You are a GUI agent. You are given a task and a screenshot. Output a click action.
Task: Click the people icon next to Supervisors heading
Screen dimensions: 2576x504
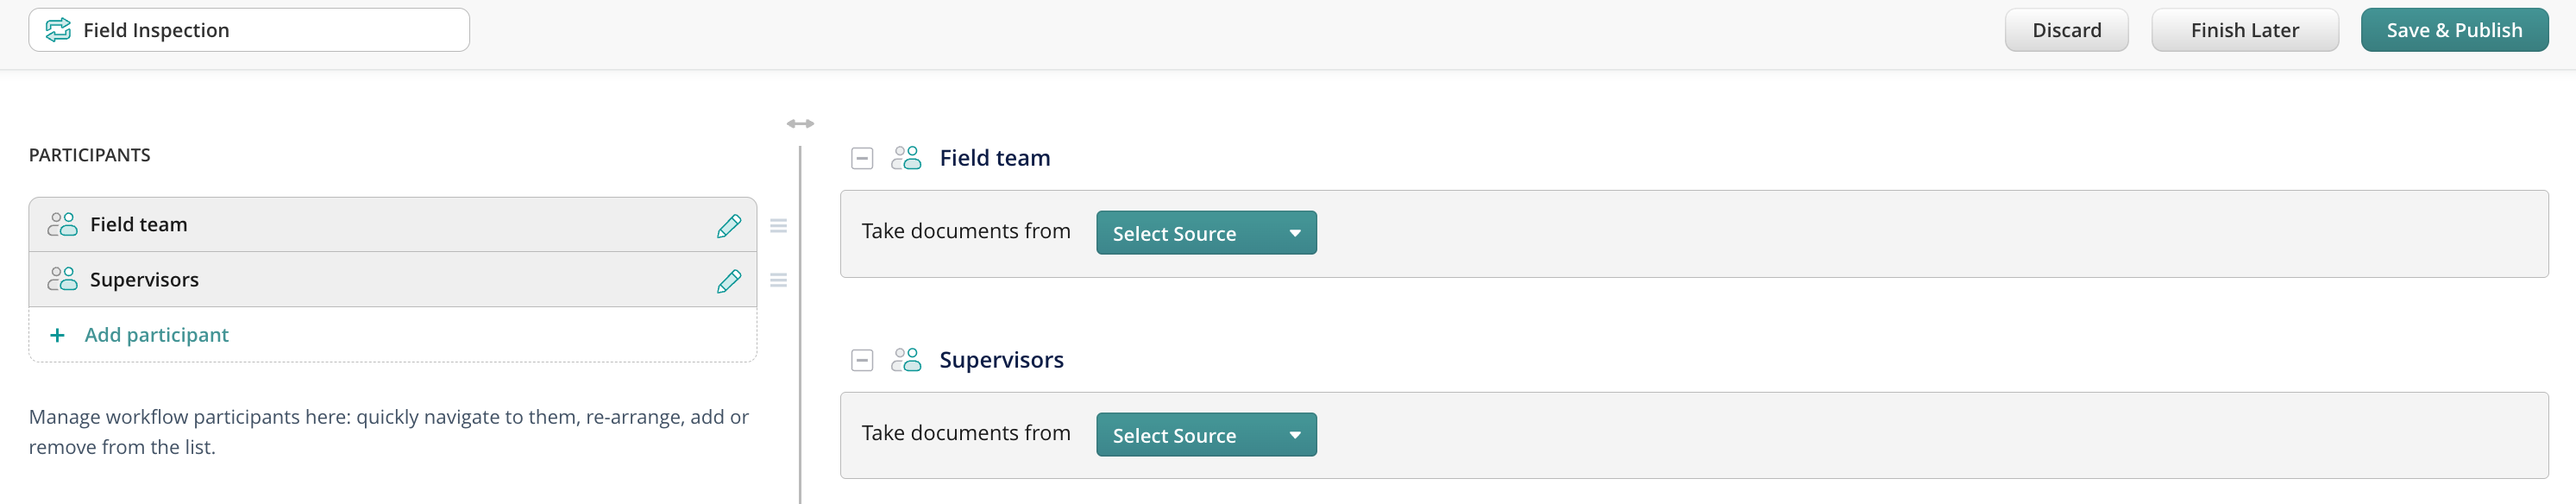pyautogui.click(x=906, y=360)
